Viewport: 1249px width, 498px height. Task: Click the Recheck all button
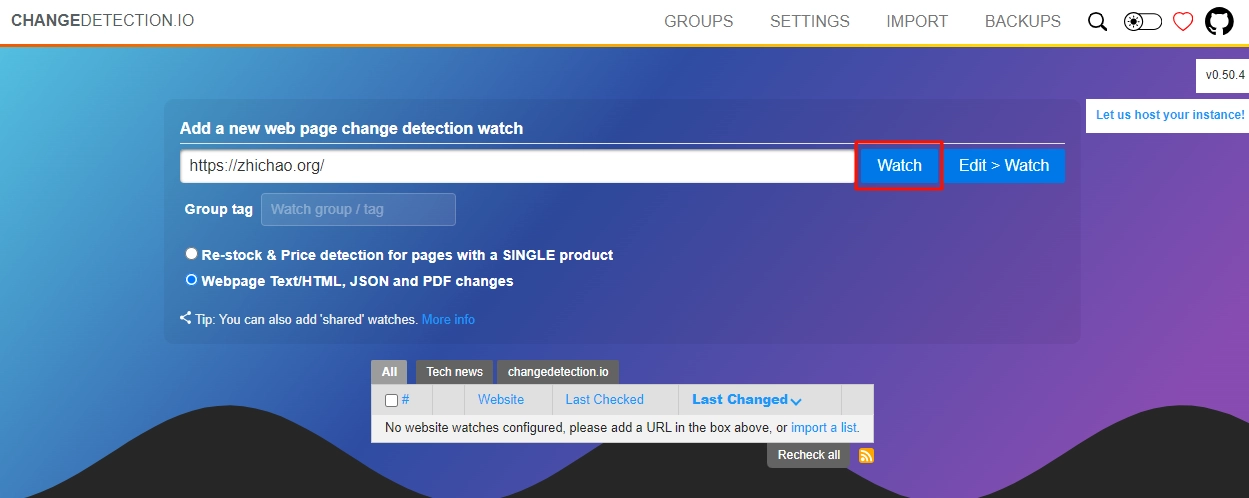click(x=808, y=455)
